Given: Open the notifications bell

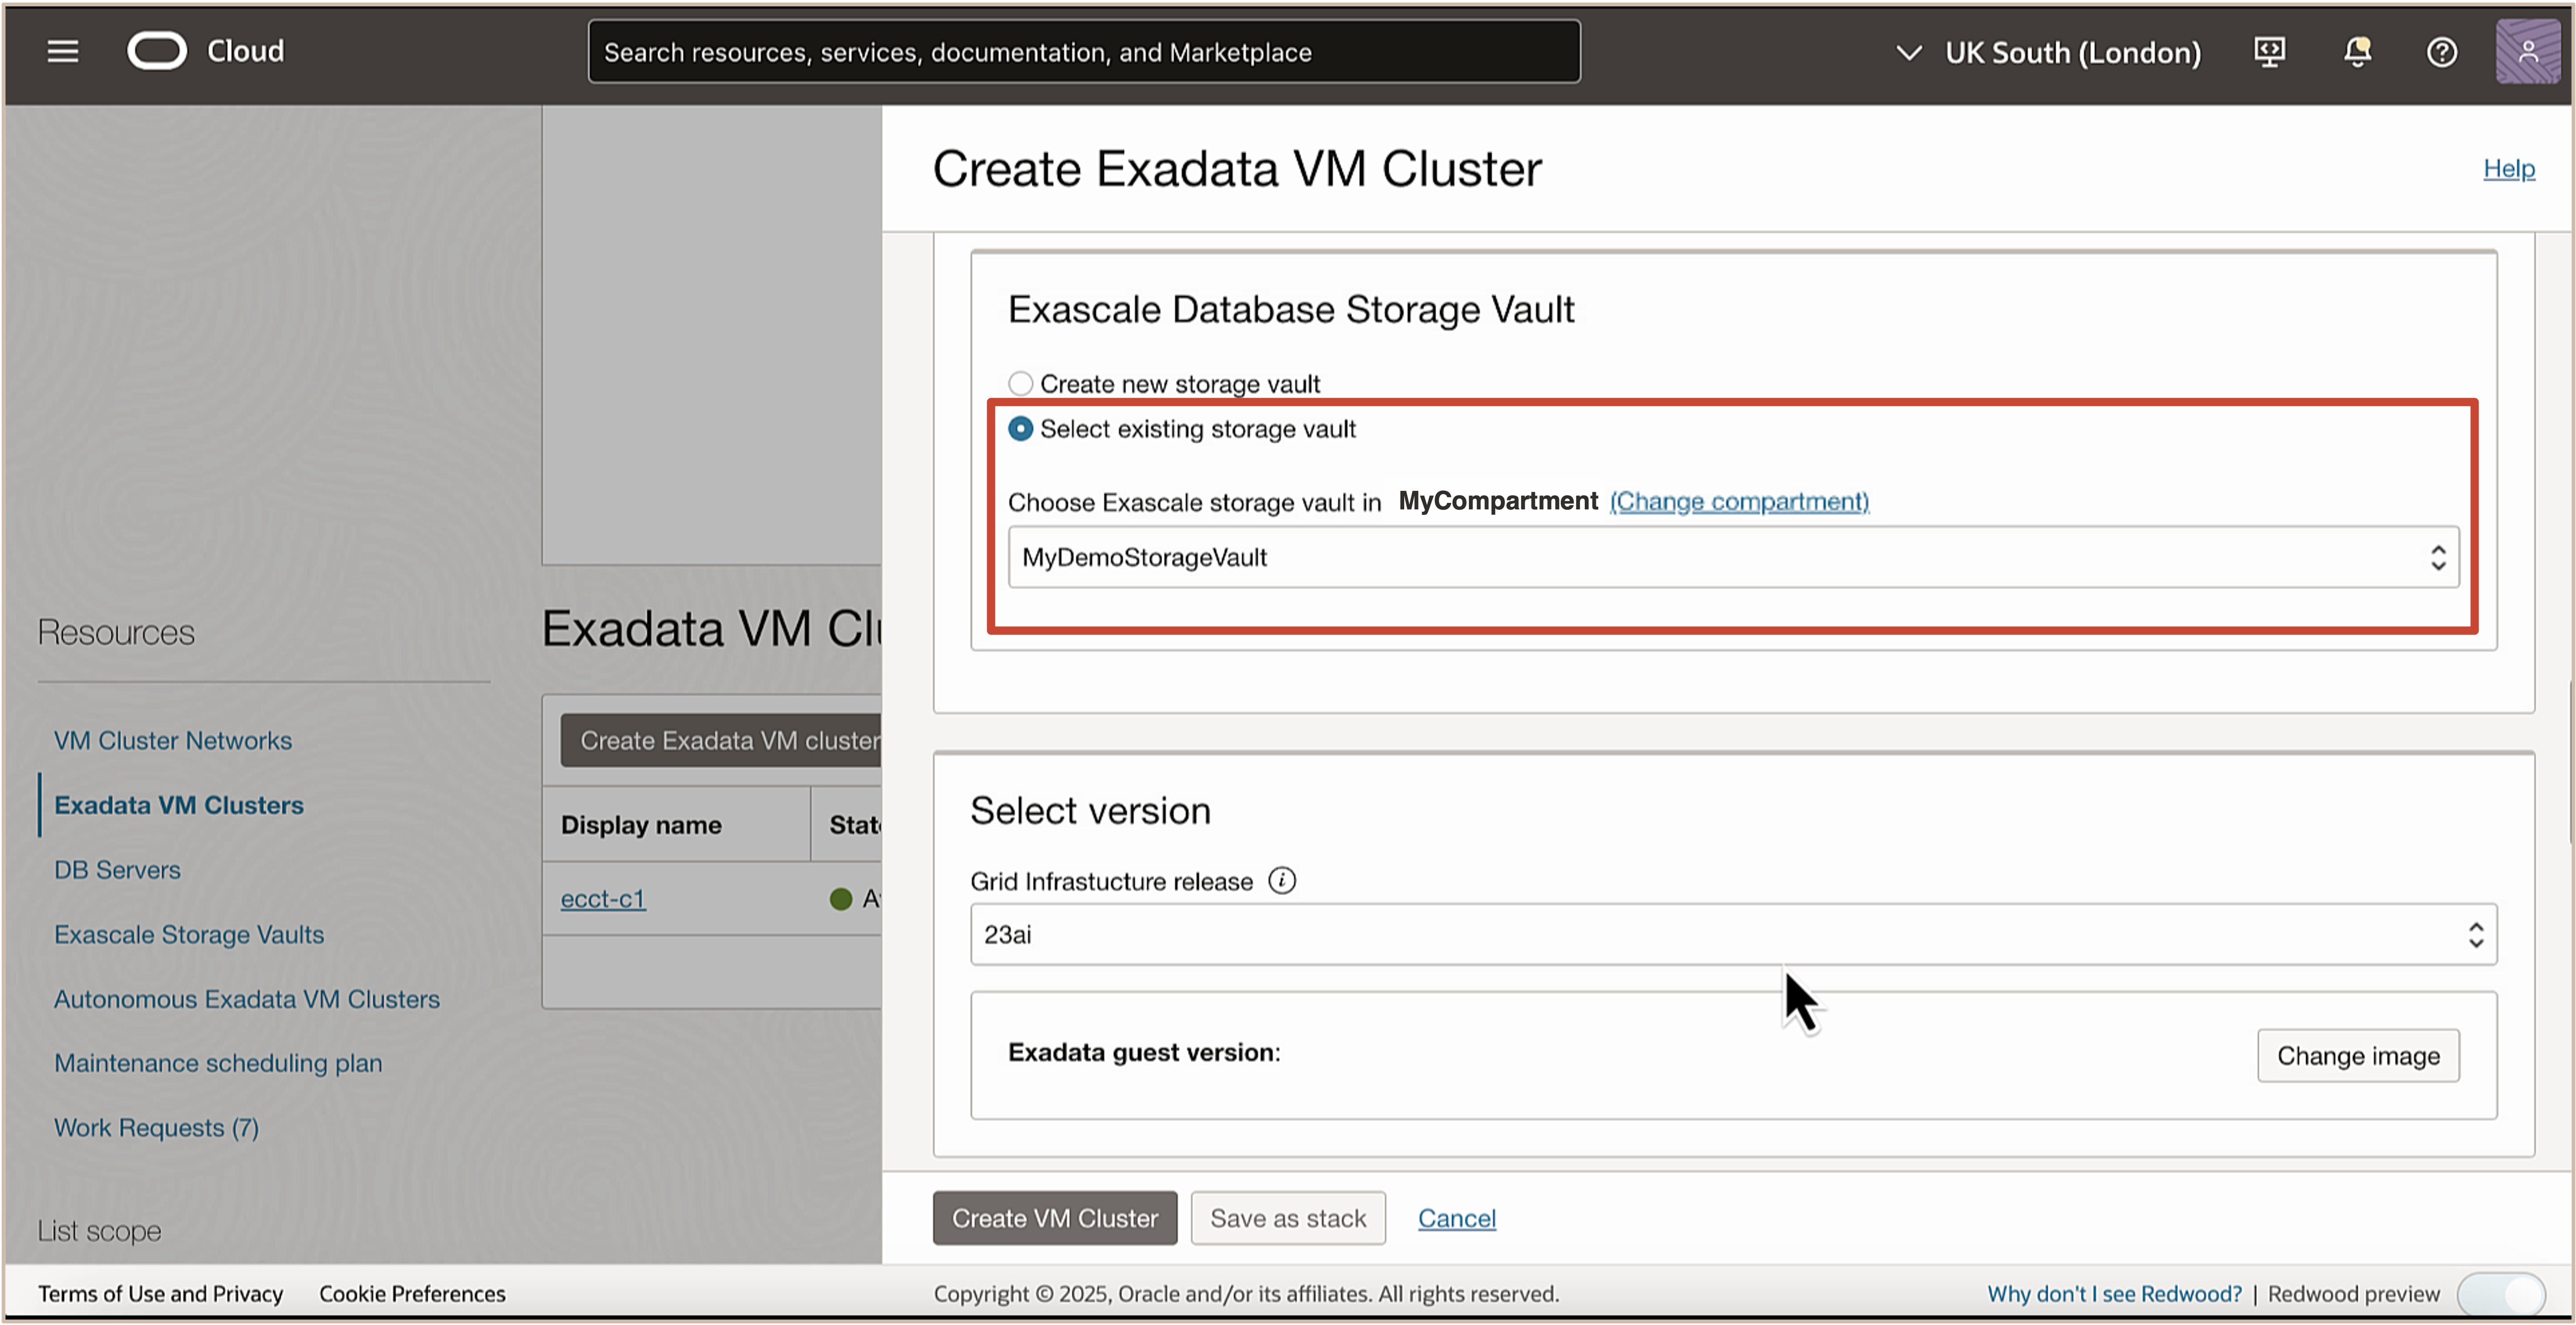Looking at the screenshot, I should click(x=2357, y=52).
